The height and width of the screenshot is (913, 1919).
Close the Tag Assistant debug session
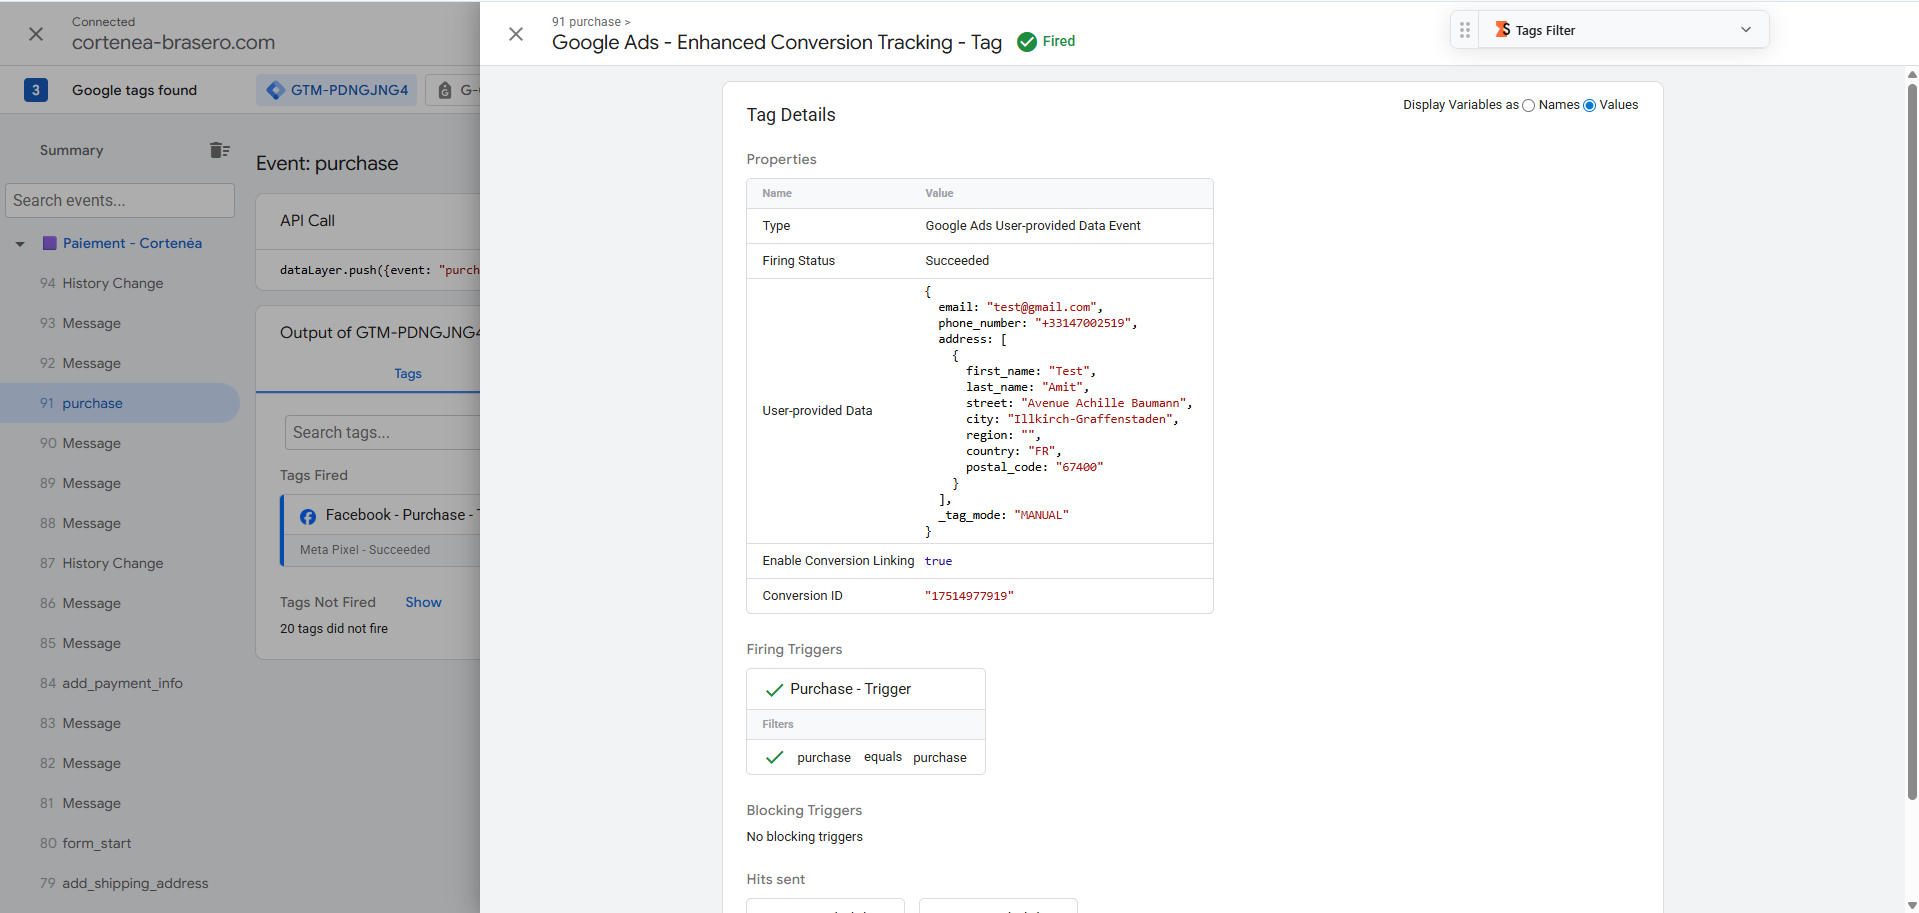click(x=36, y=34)
